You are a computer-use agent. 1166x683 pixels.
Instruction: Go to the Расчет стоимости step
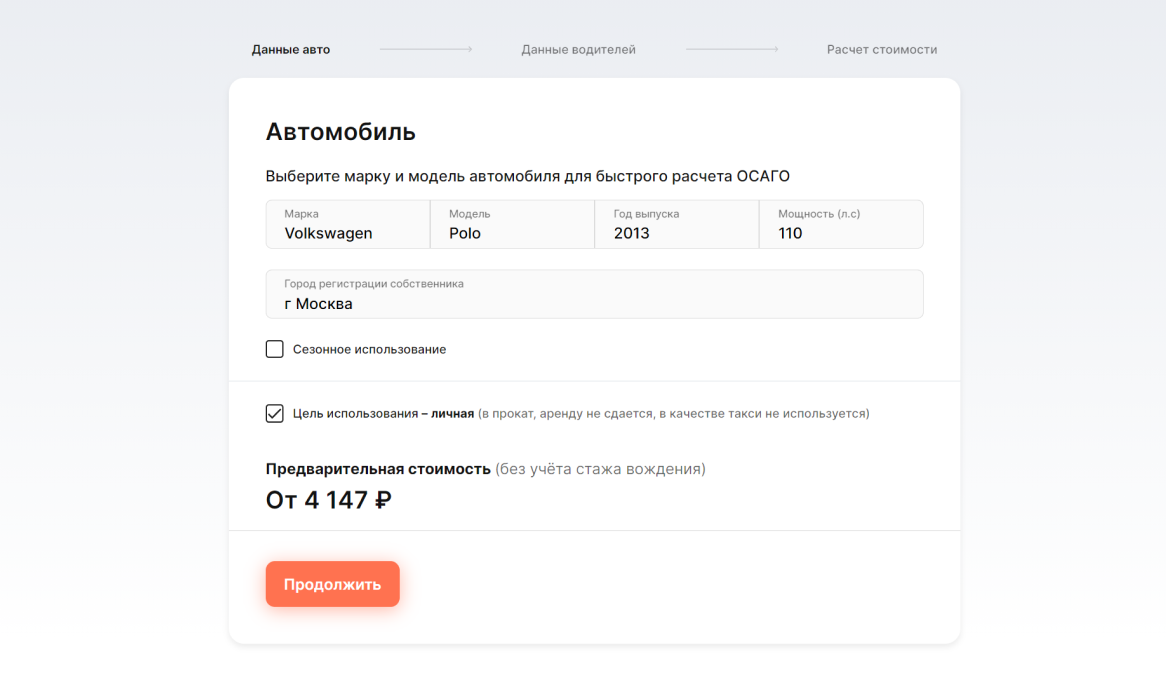point(882,50)
